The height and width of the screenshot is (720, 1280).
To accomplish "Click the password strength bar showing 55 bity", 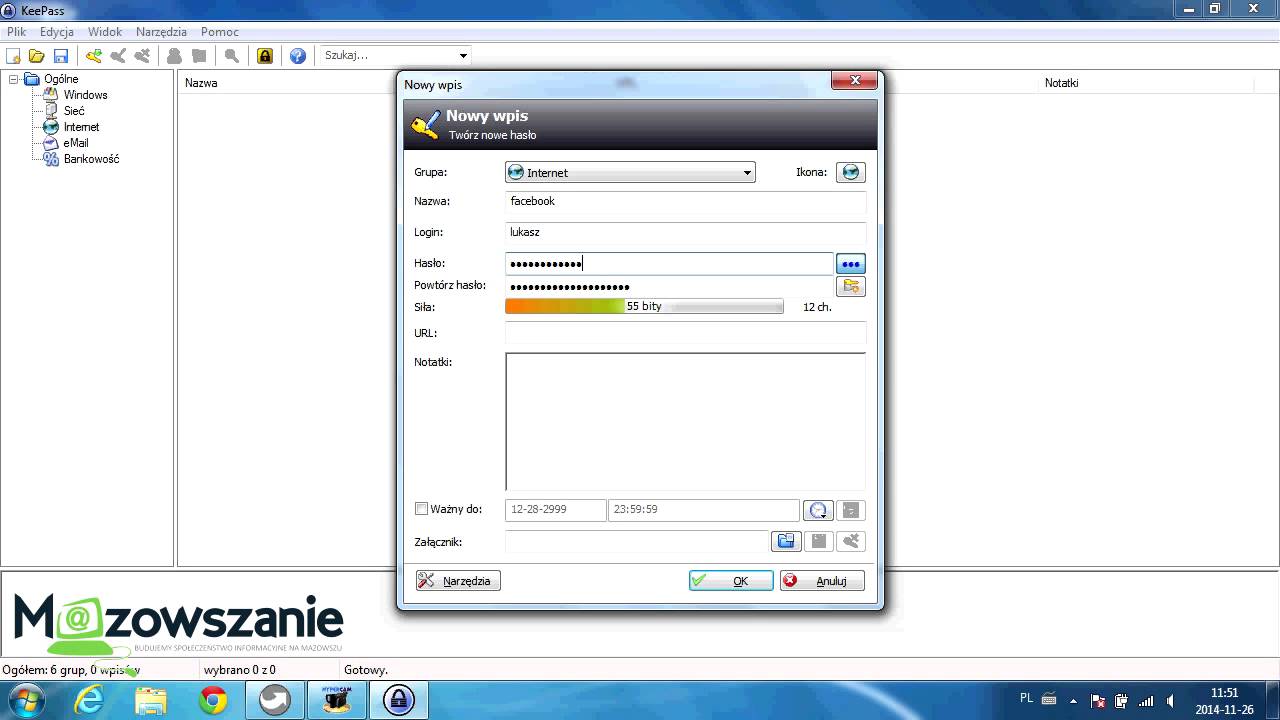I will (x=644, y=306).
